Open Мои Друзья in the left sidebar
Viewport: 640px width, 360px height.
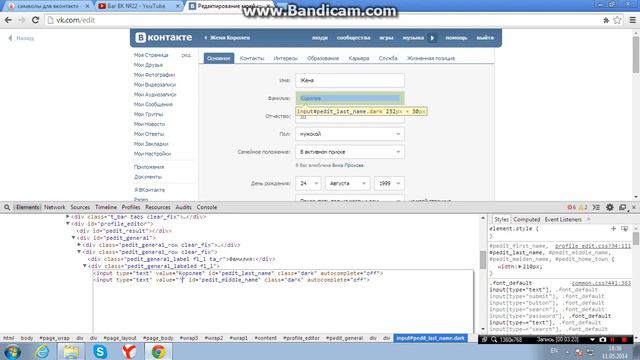(148, 65)
